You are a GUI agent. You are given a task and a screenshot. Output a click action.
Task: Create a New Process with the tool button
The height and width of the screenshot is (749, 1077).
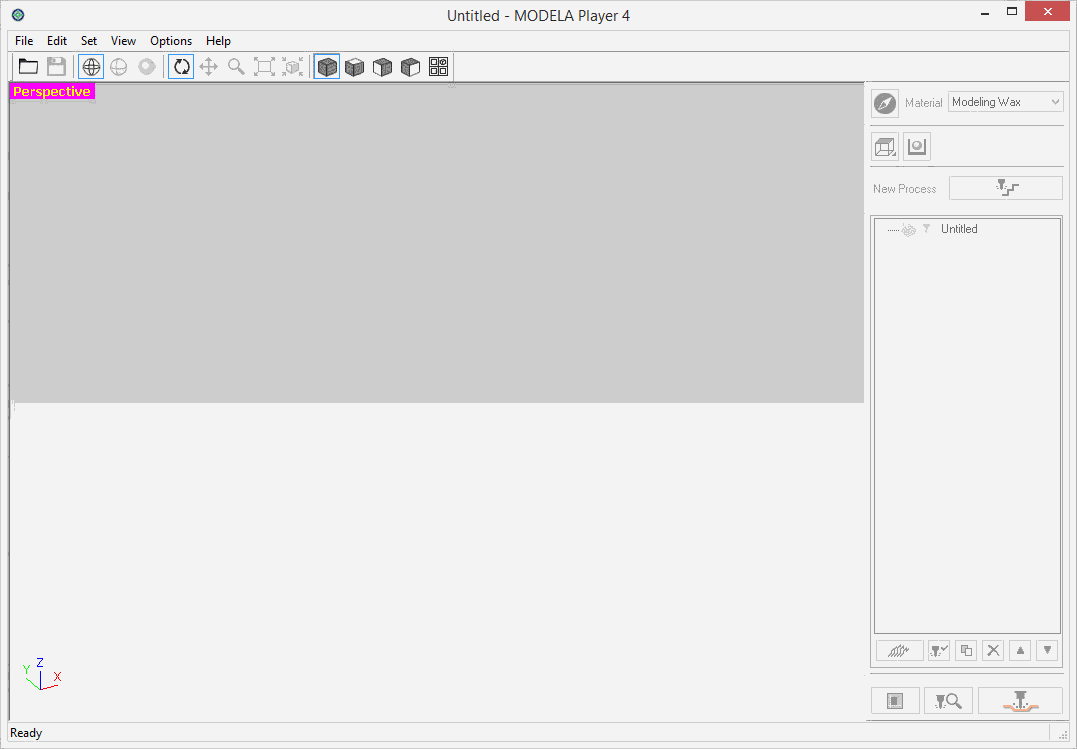tap(1006, 188)
